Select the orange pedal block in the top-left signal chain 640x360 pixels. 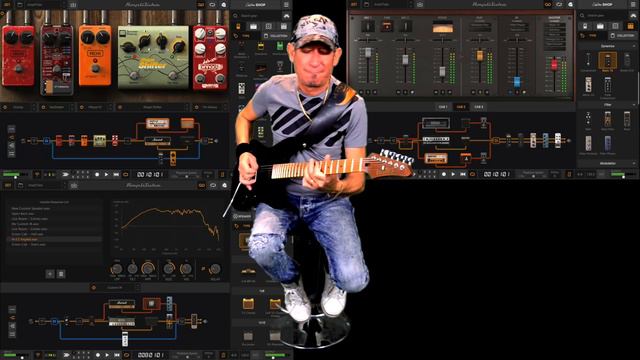[84, 140]
